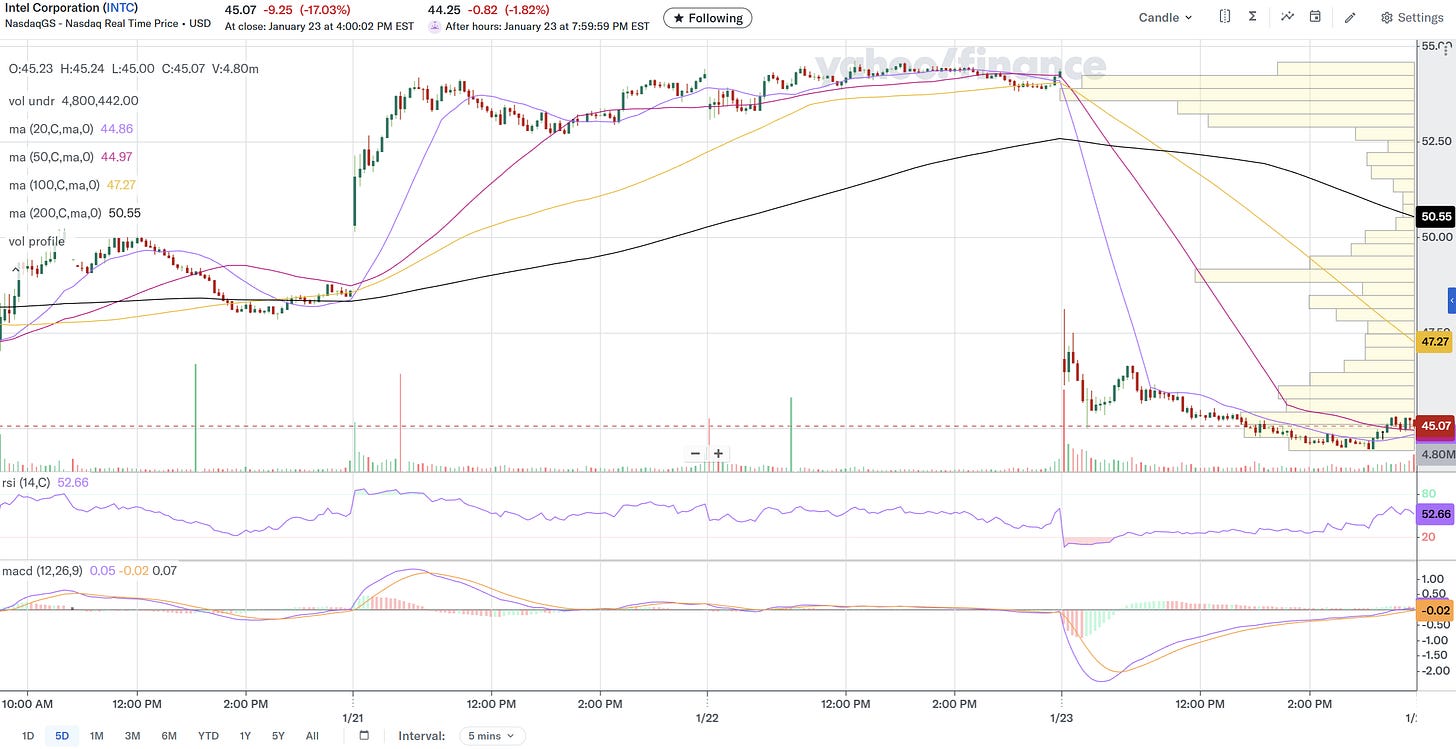Click the technical events line-chart icon
Screen dimensions: 1456x749
coord(1287,17)
